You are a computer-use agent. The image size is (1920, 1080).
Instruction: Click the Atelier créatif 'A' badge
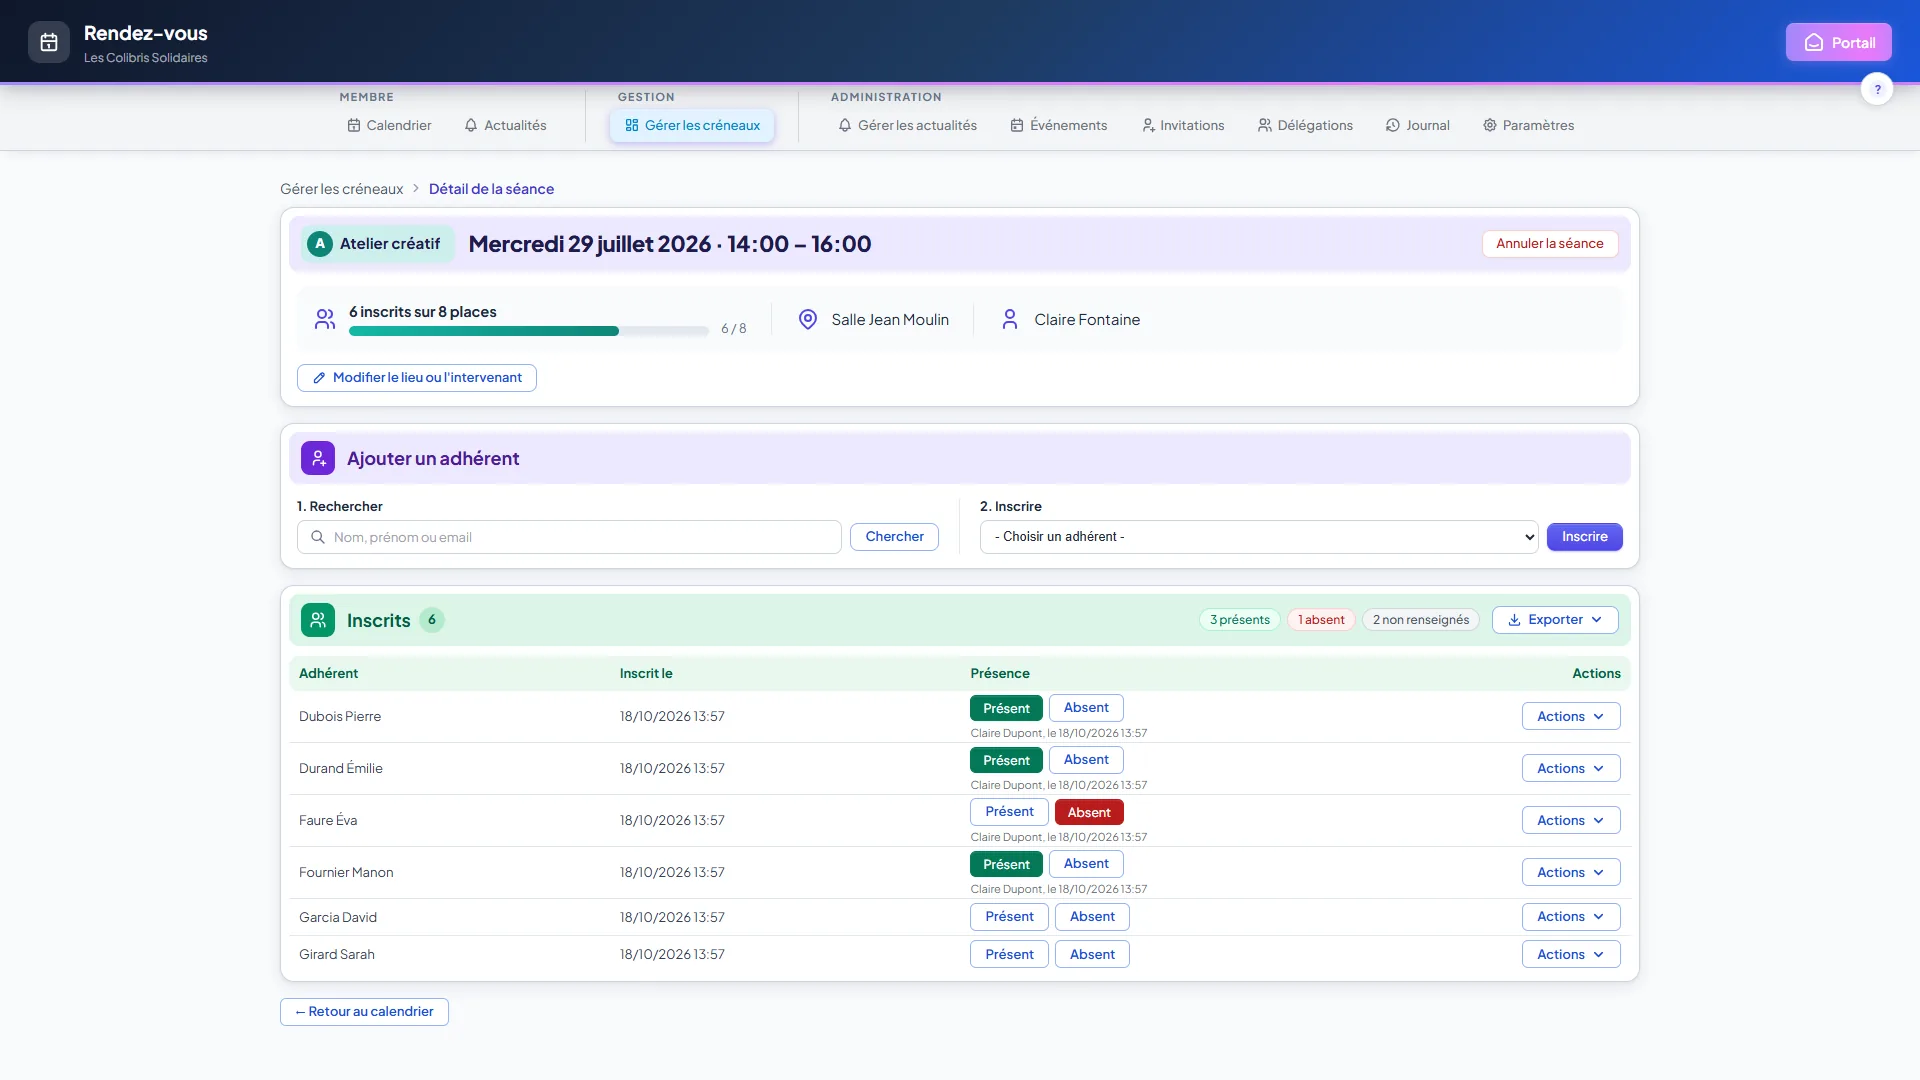[320, 244]
